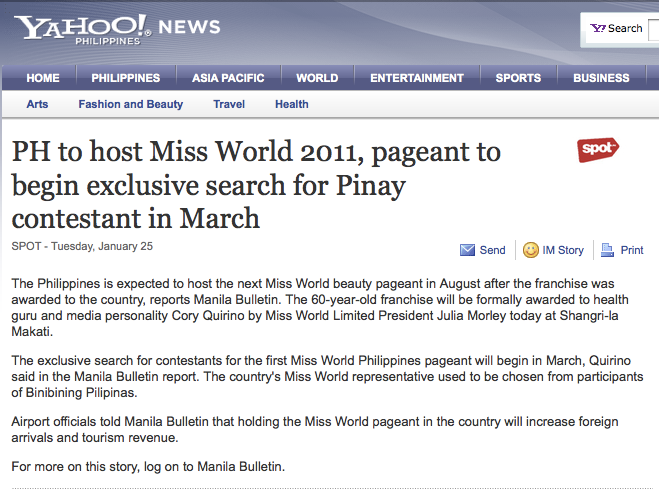The image size is (659, 491).
Task: Click the red Spot logo badge
Action: point(598,149)
